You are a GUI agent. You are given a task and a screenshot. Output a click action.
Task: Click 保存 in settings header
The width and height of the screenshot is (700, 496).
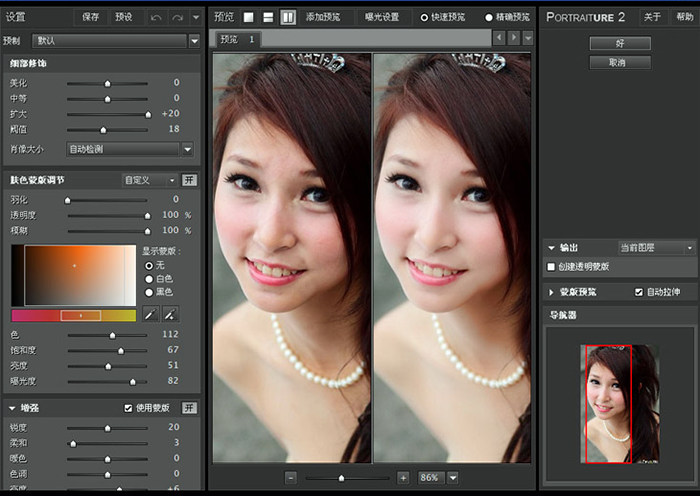[91, 17]
